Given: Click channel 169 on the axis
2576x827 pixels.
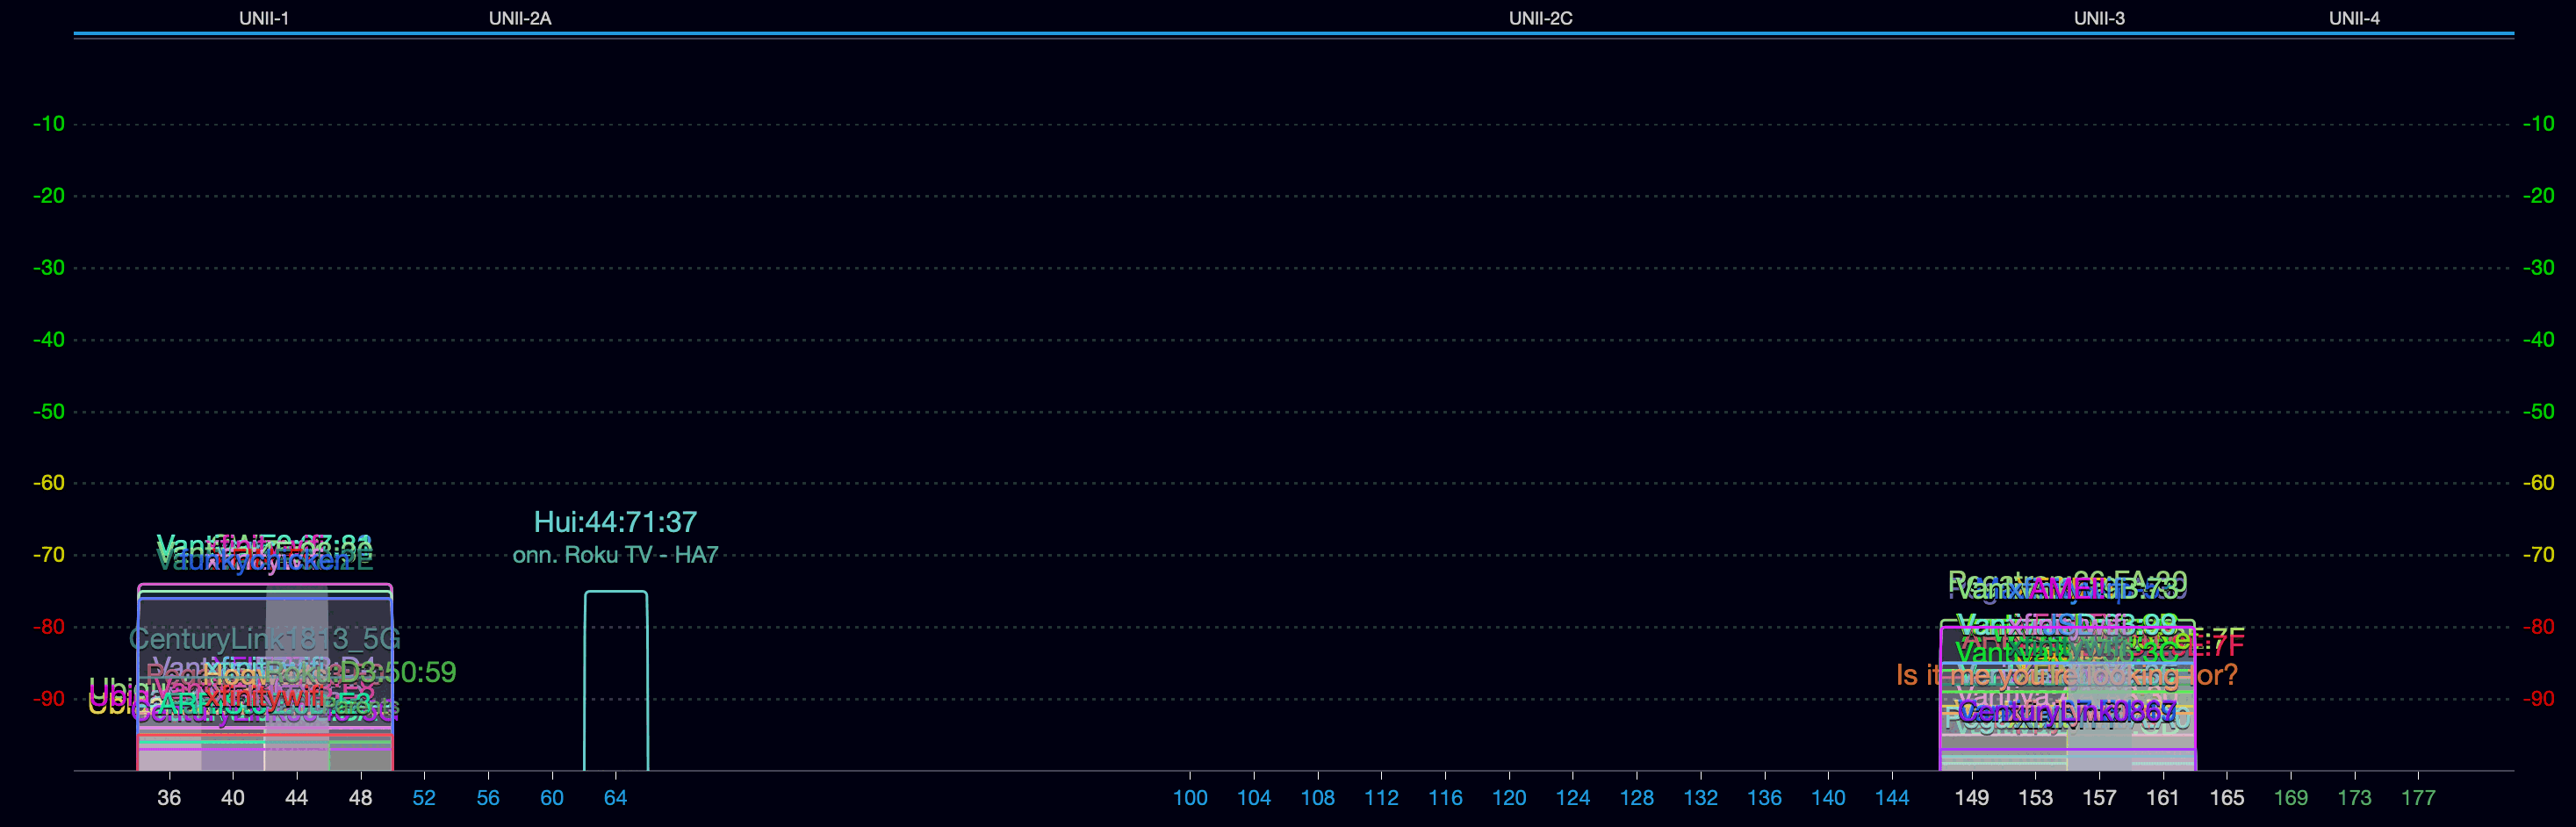Looking at the screenshot, I should [2291, 798].
